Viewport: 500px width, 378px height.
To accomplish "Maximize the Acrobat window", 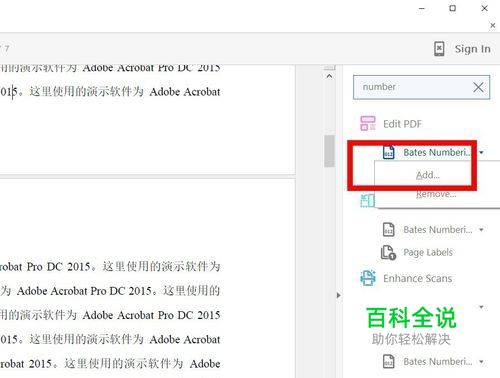I will pos(453,8).
